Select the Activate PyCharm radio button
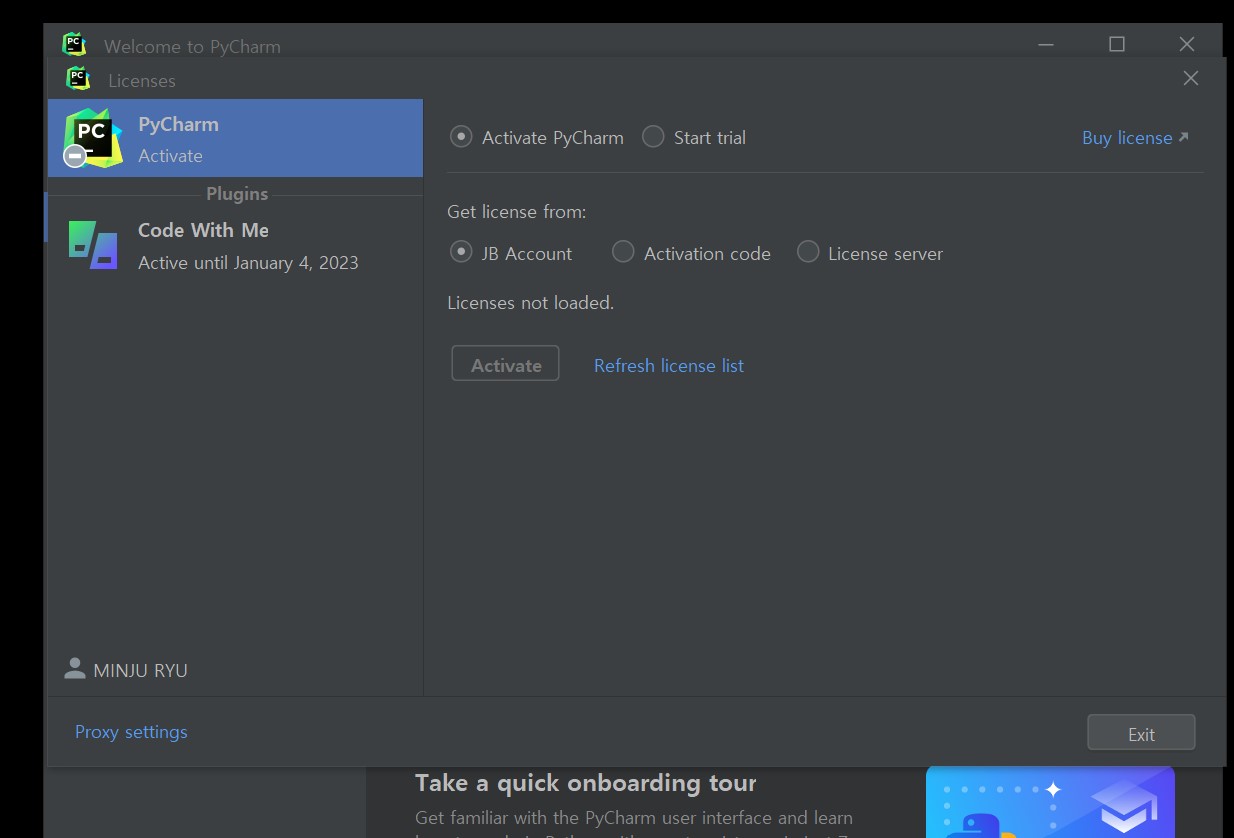The height and width of the screenshot is (838, 1234). click(461, 137)
